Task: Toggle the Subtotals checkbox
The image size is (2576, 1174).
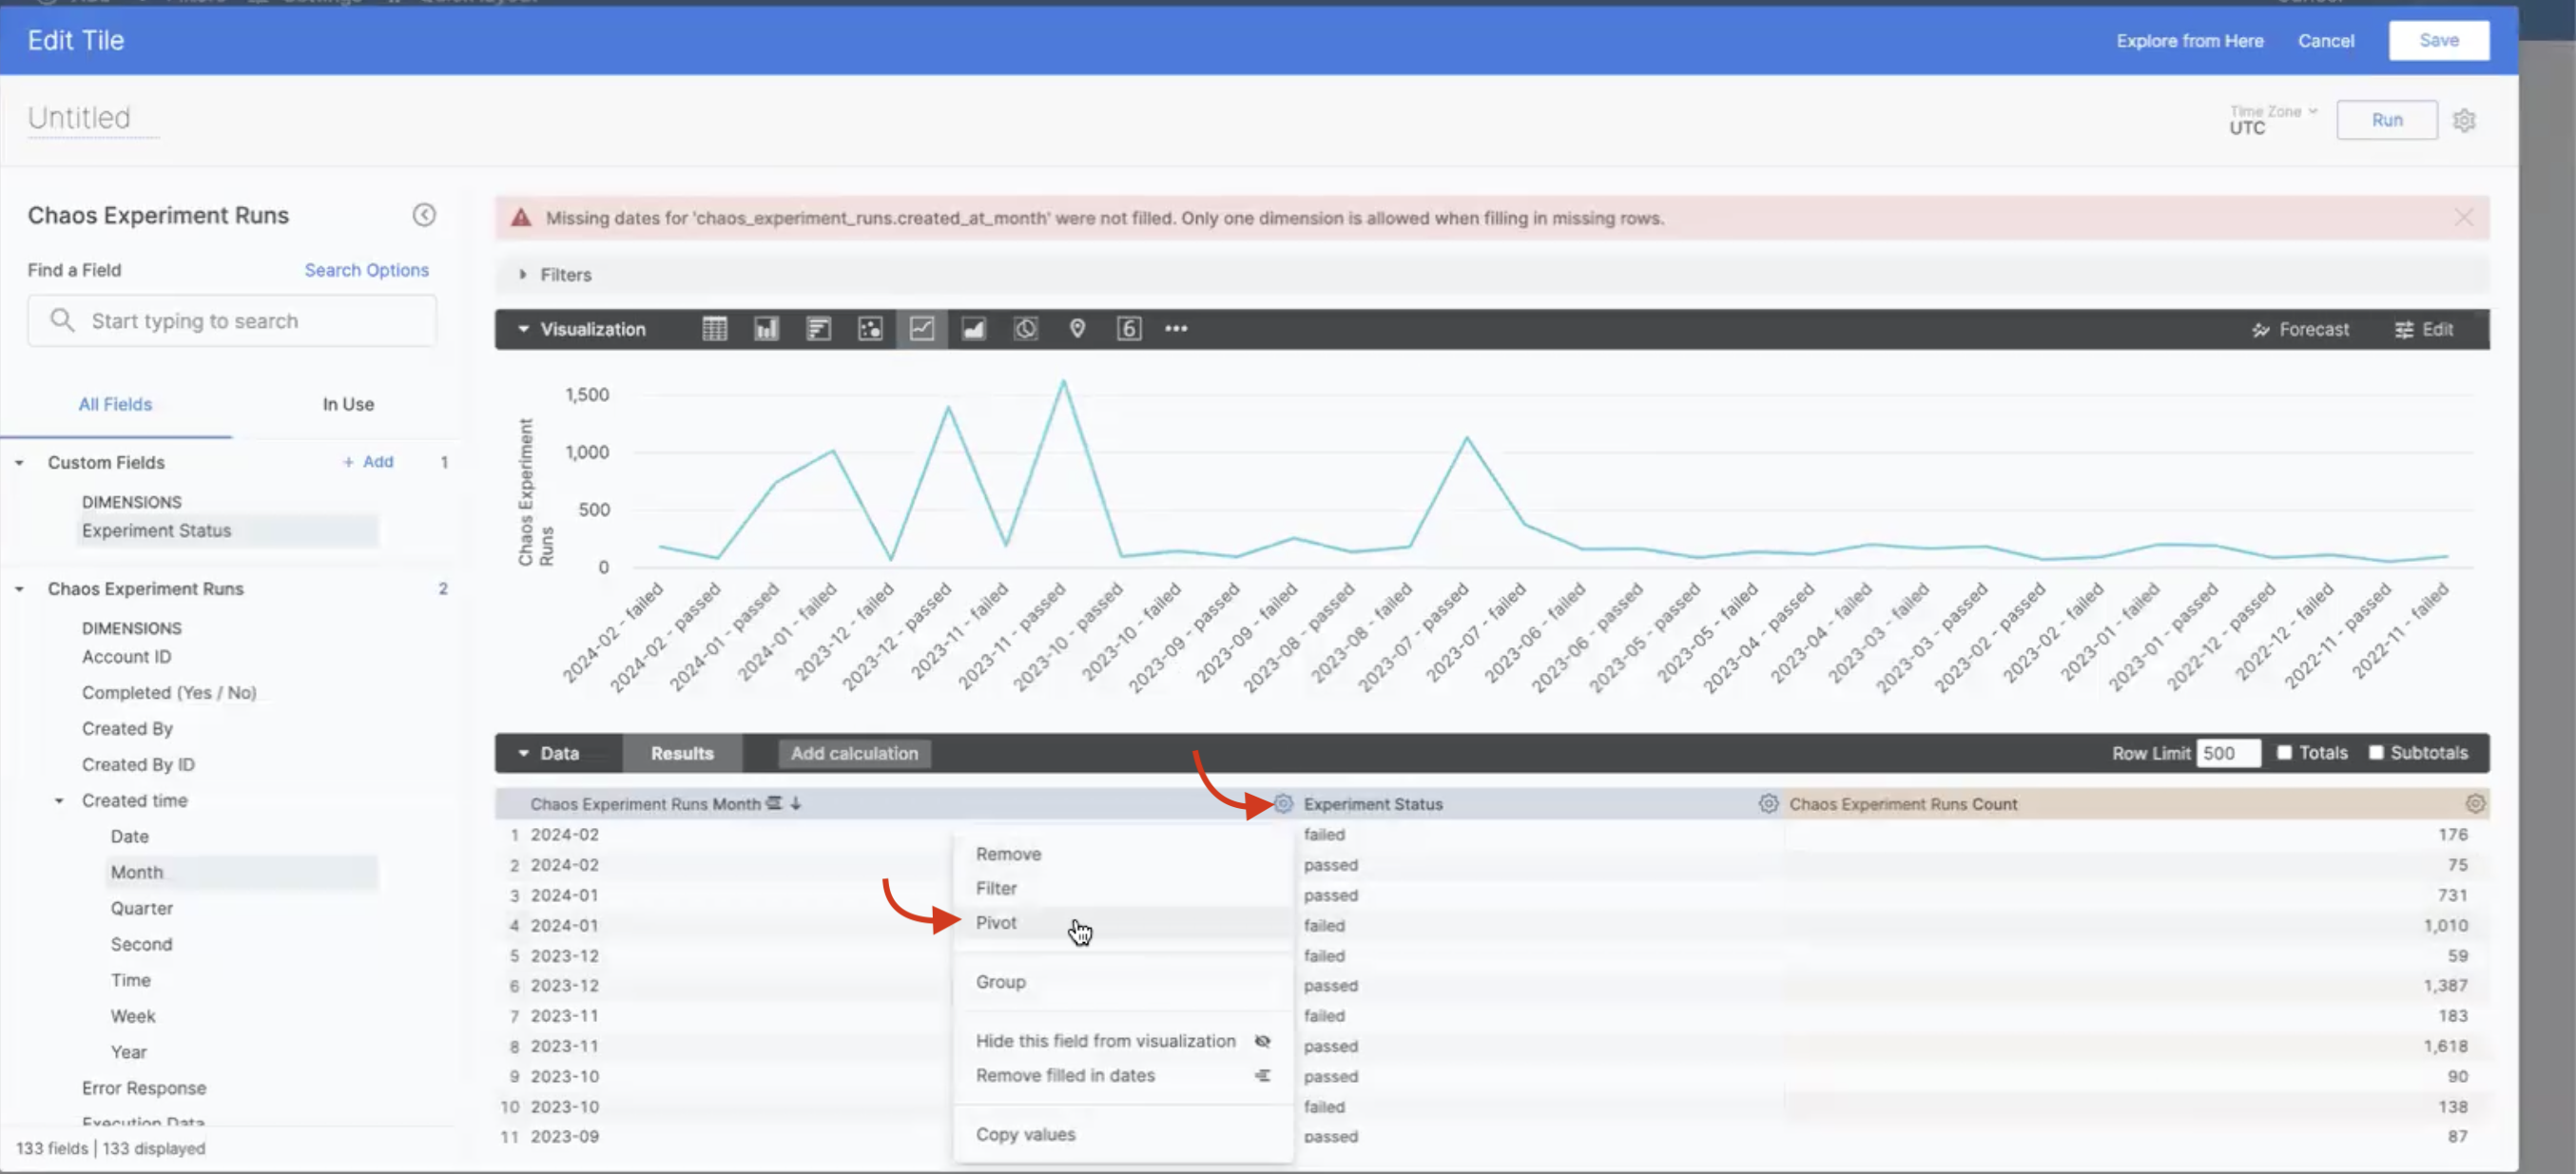Action: [x=2376, y=753]
